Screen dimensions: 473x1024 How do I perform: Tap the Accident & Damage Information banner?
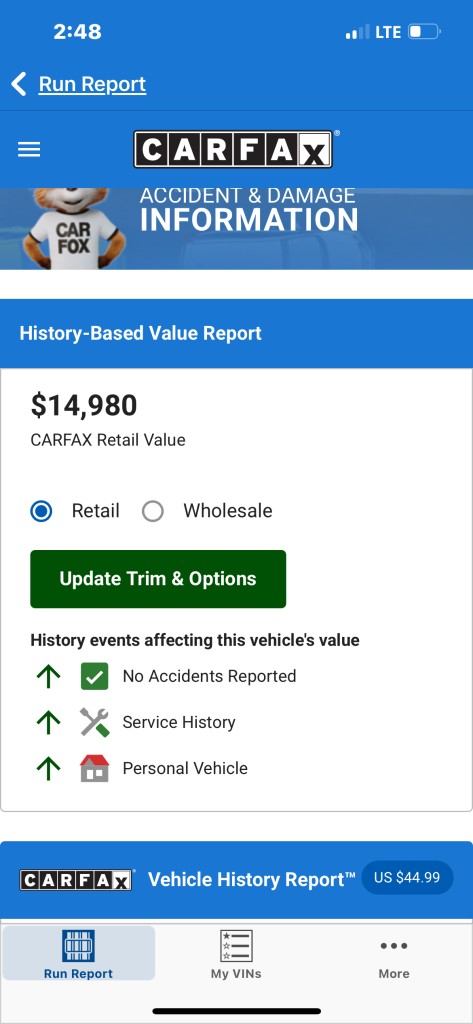236,228
